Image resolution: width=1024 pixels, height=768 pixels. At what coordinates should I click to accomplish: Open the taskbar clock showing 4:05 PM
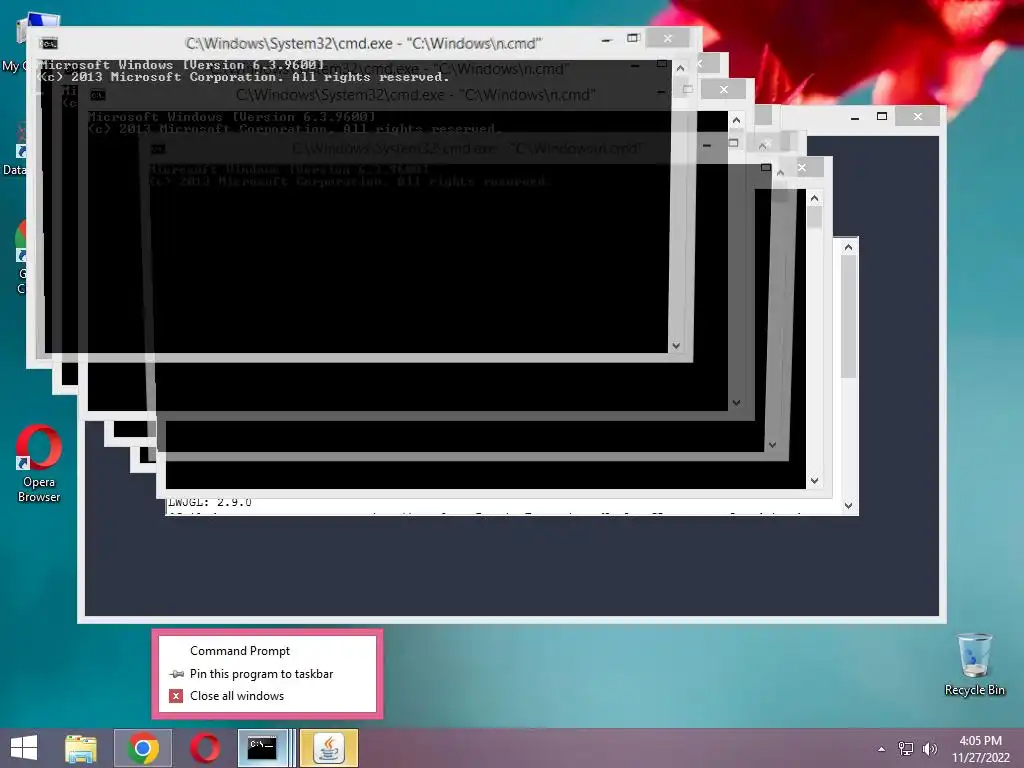click(980, 749)
